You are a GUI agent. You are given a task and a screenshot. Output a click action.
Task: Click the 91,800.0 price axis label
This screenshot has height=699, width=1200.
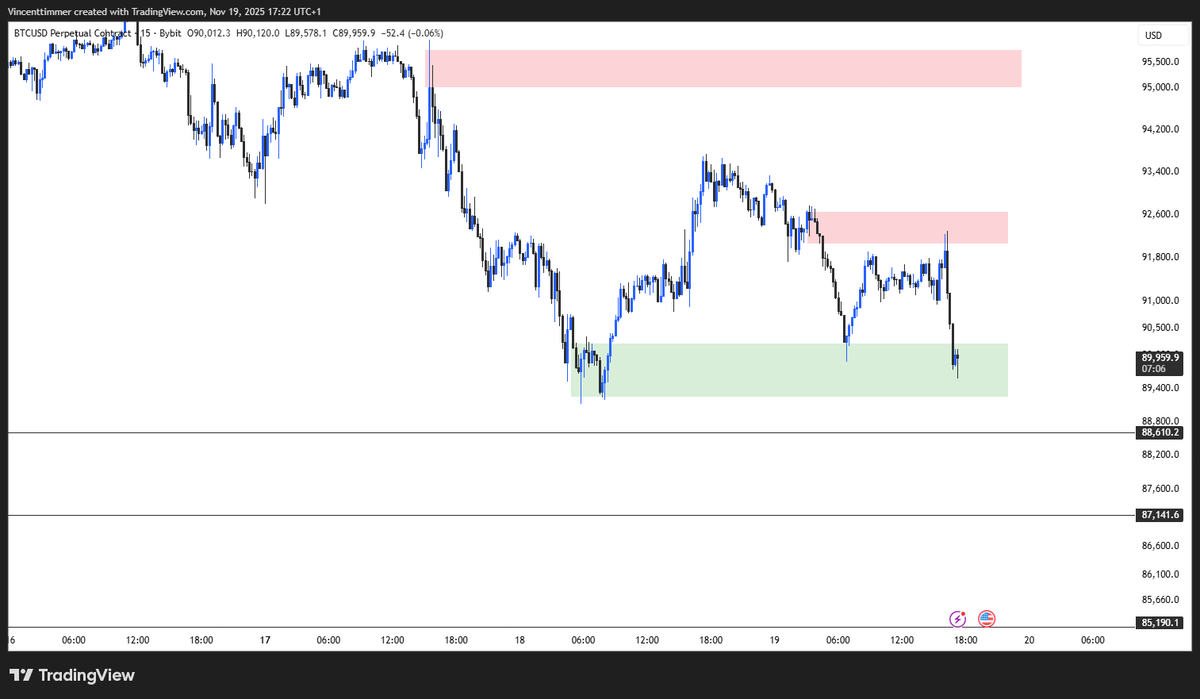(1160, 257)
